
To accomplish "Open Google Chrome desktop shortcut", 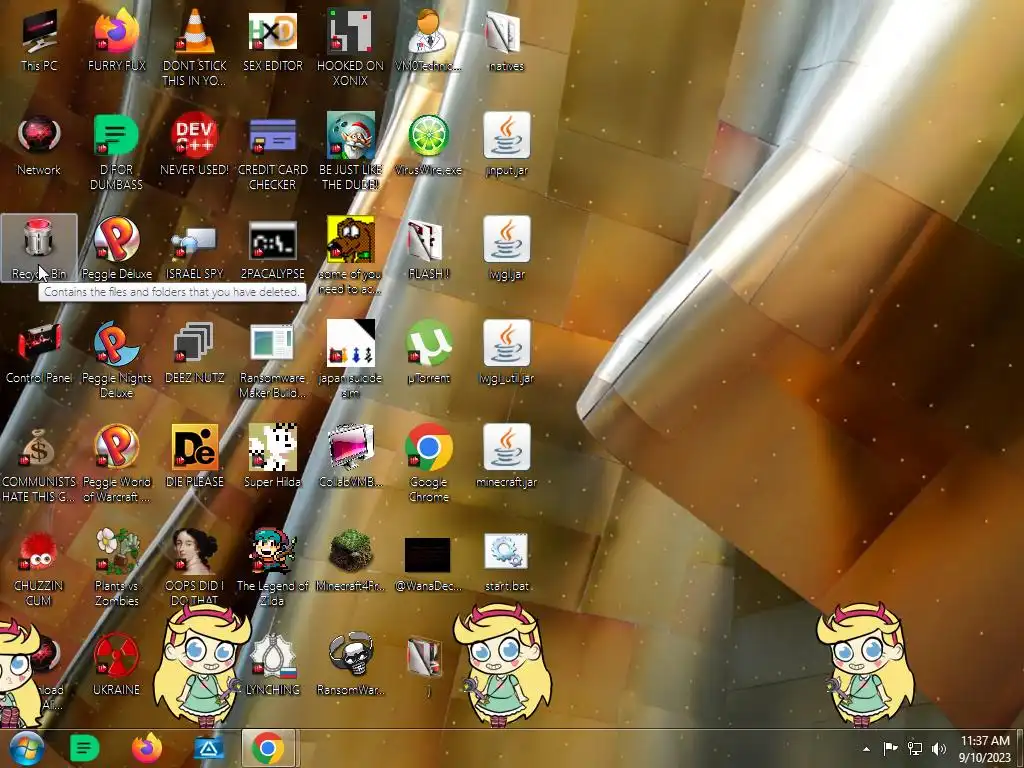I will [x=428, y=464].
